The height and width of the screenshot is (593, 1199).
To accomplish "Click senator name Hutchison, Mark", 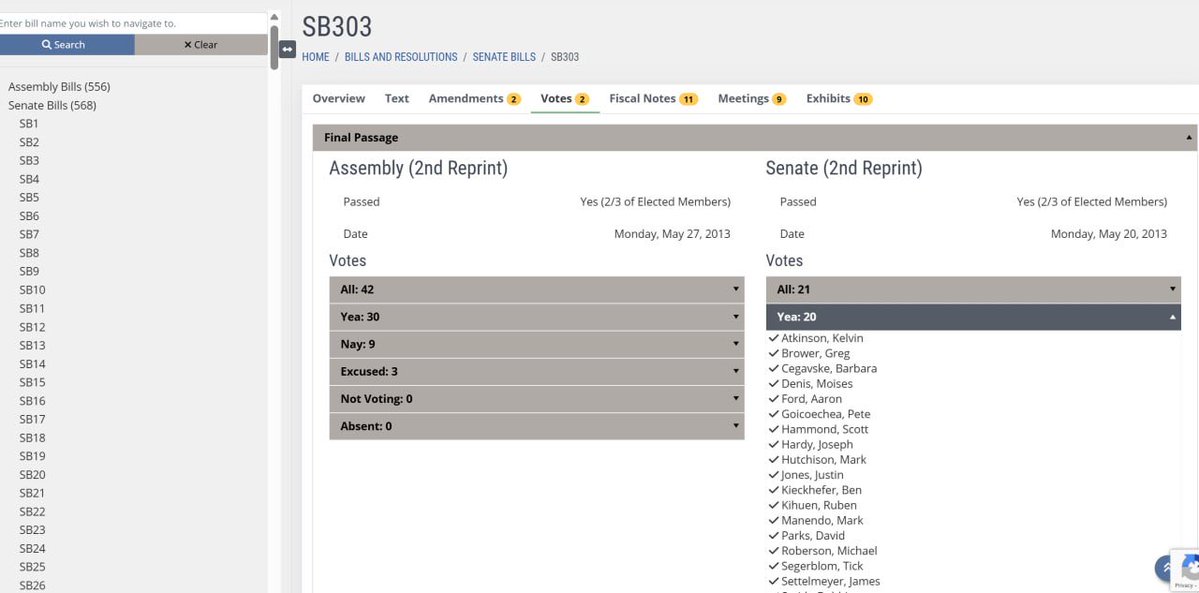I will coord(824,460).
